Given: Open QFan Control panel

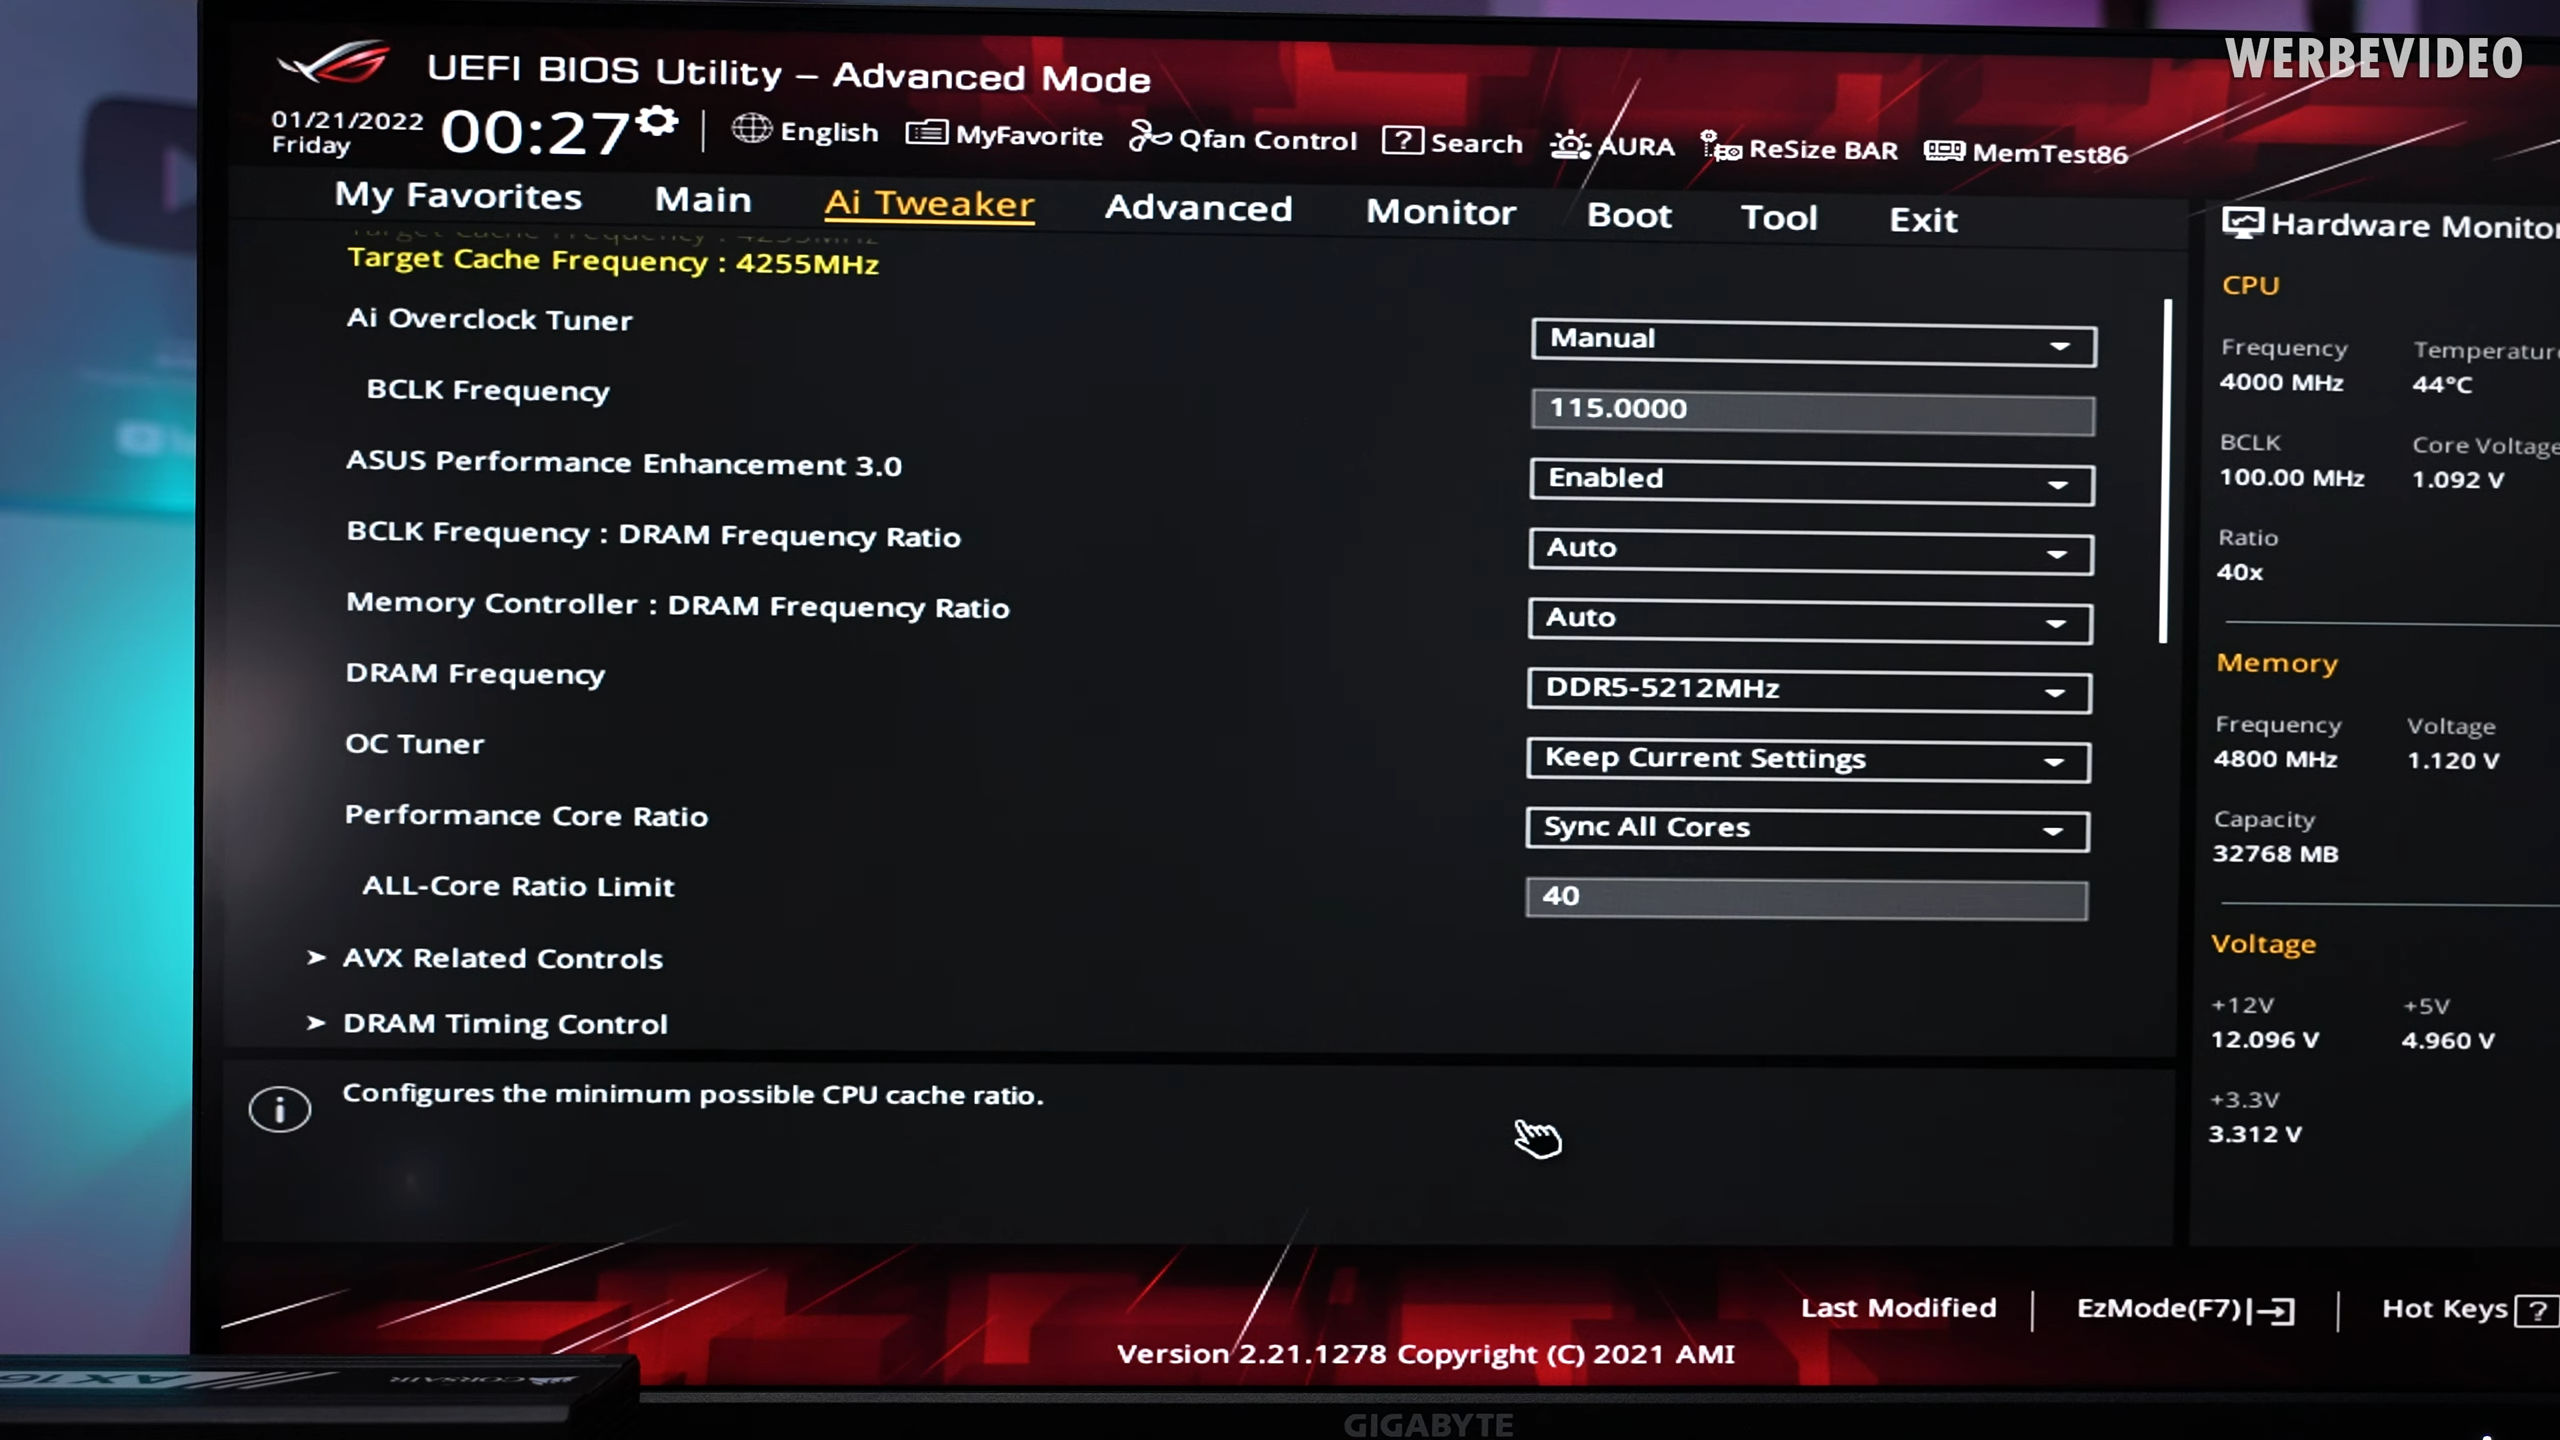Looking at the screenshot, I should point(1247,137).
